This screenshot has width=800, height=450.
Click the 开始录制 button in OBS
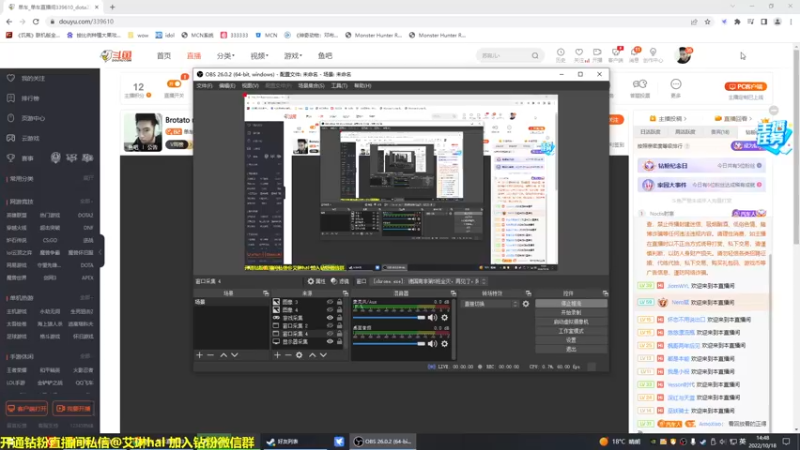pos(571,313)
